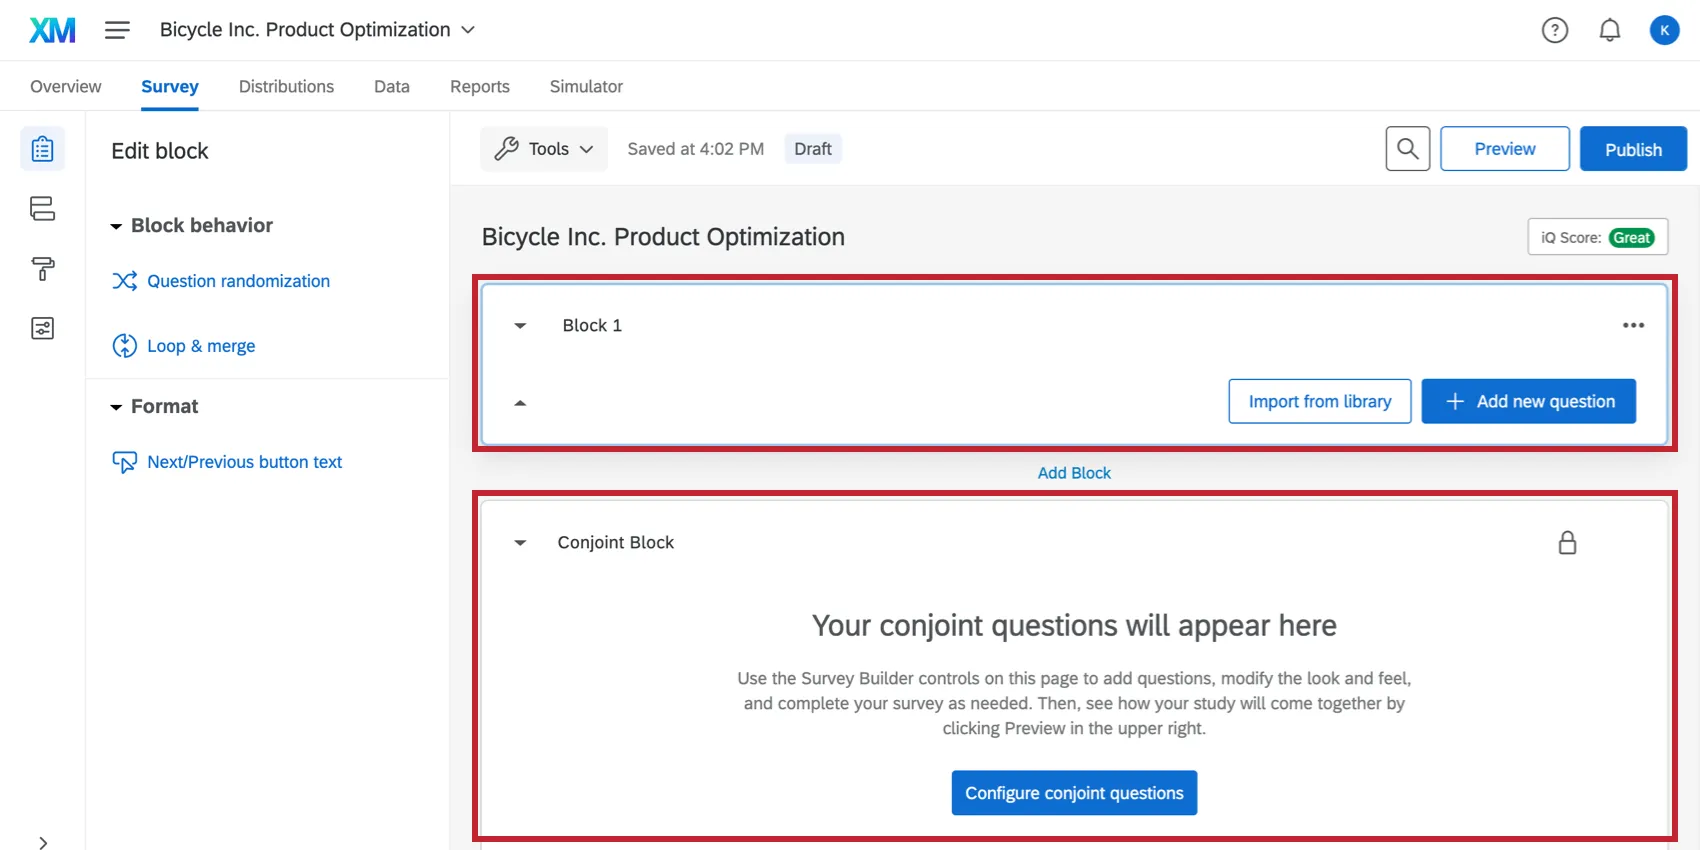This screenshot has width=1700, height=850.
Task: Open the Tools dropdown
Action: tap(544, 149)
